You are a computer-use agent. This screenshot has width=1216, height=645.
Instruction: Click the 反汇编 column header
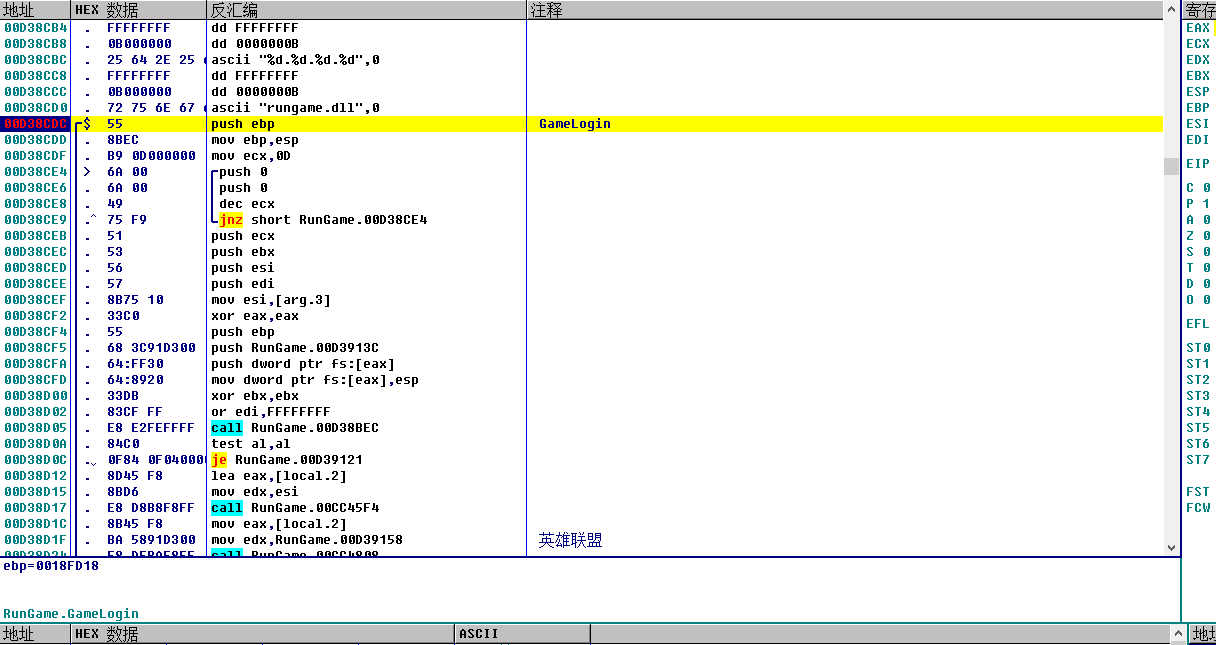[366, 10]
